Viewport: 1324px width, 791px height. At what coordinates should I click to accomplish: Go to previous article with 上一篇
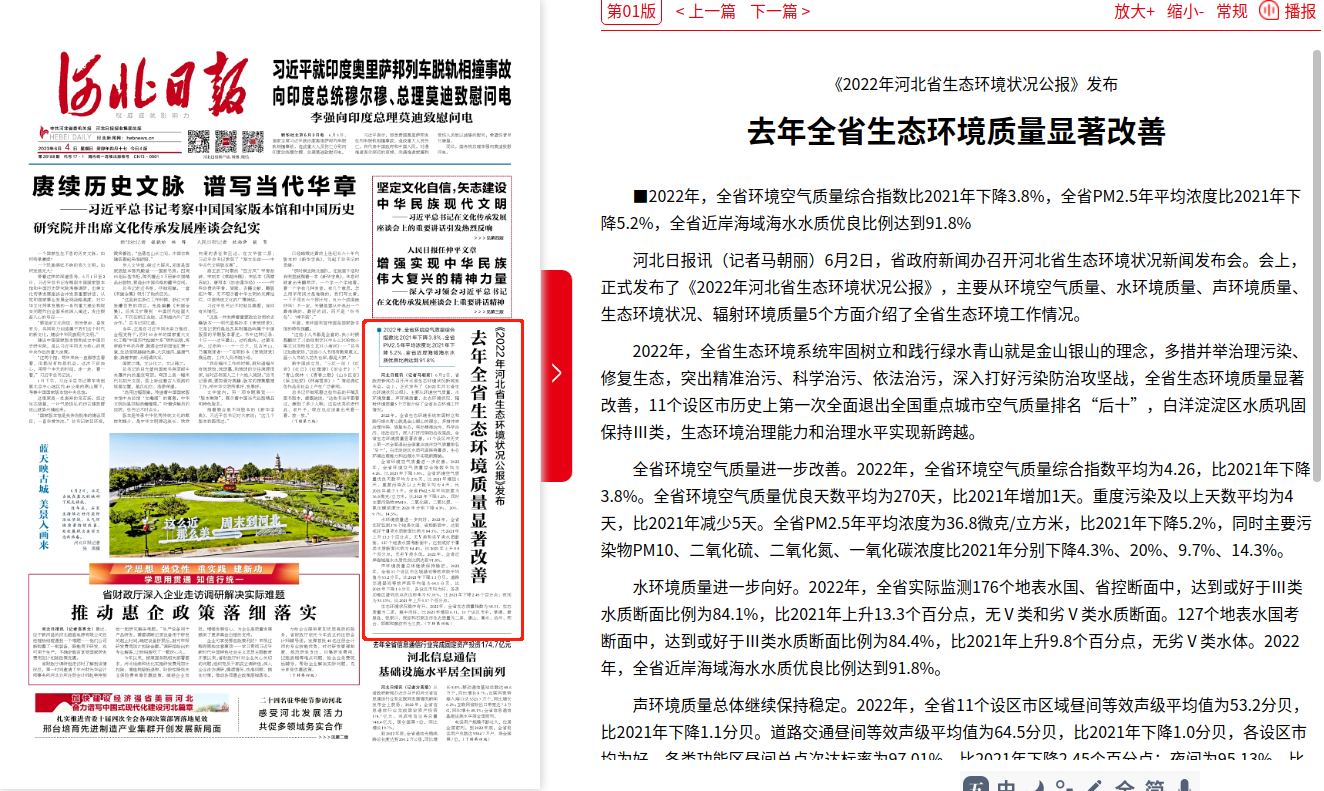click(x=705, y=11)
